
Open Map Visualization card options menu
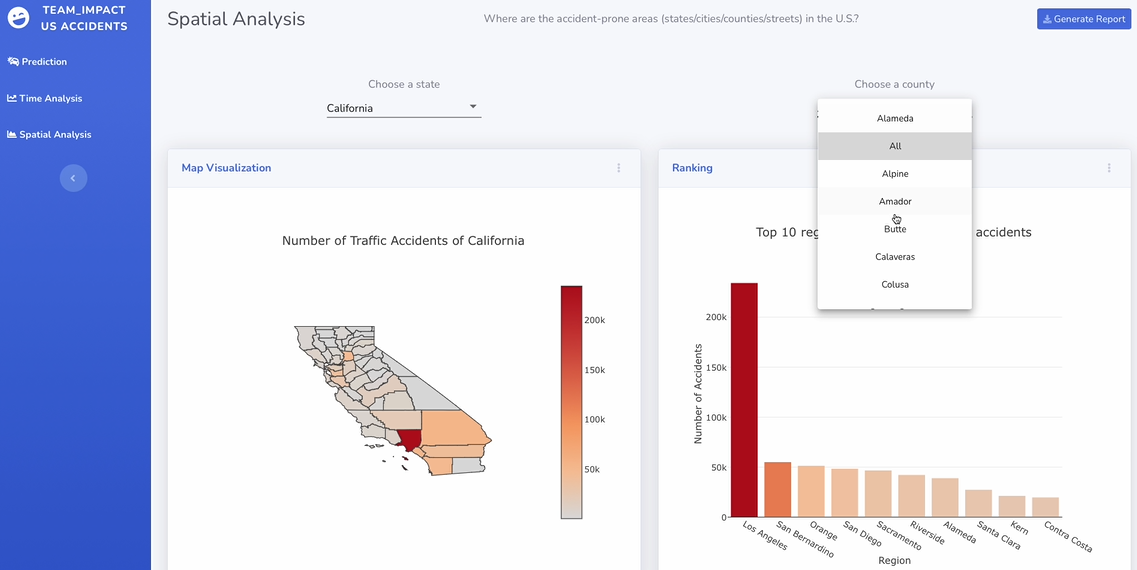pyautogui.click(x=619, y=168)
